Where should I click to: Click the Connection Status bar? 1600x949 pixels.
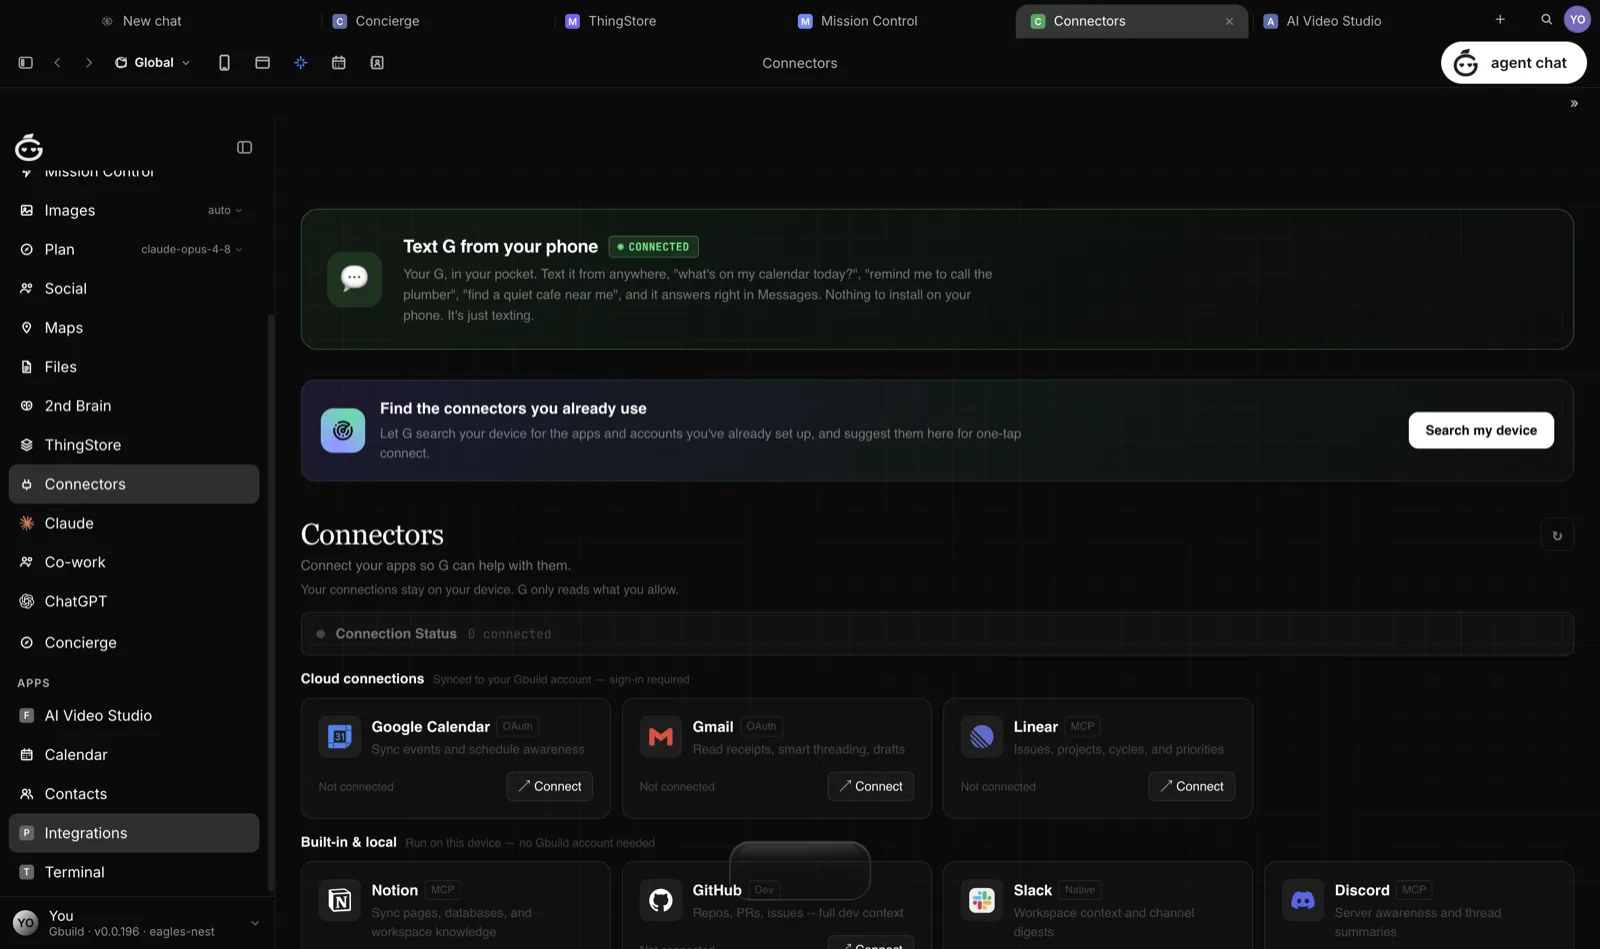(937, 634)
